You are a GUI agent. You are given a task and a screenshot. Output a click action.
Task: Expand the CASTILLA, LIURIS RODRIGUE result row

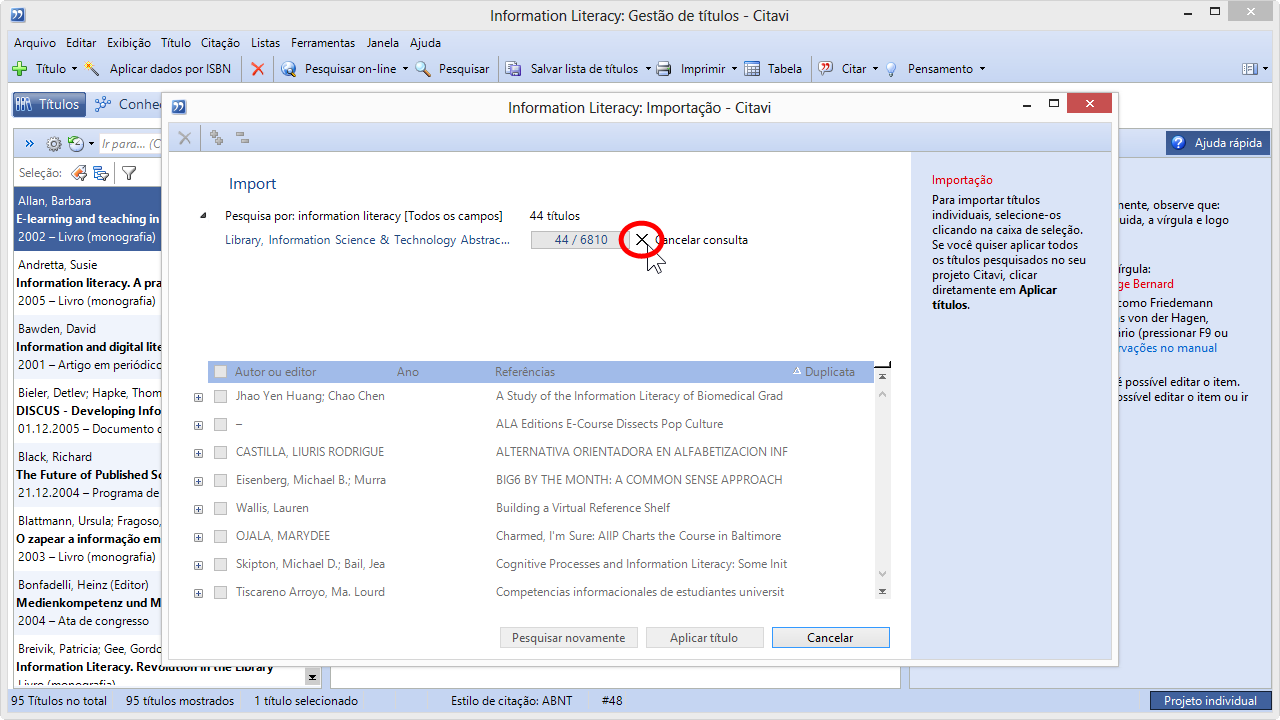pos(198,453)
